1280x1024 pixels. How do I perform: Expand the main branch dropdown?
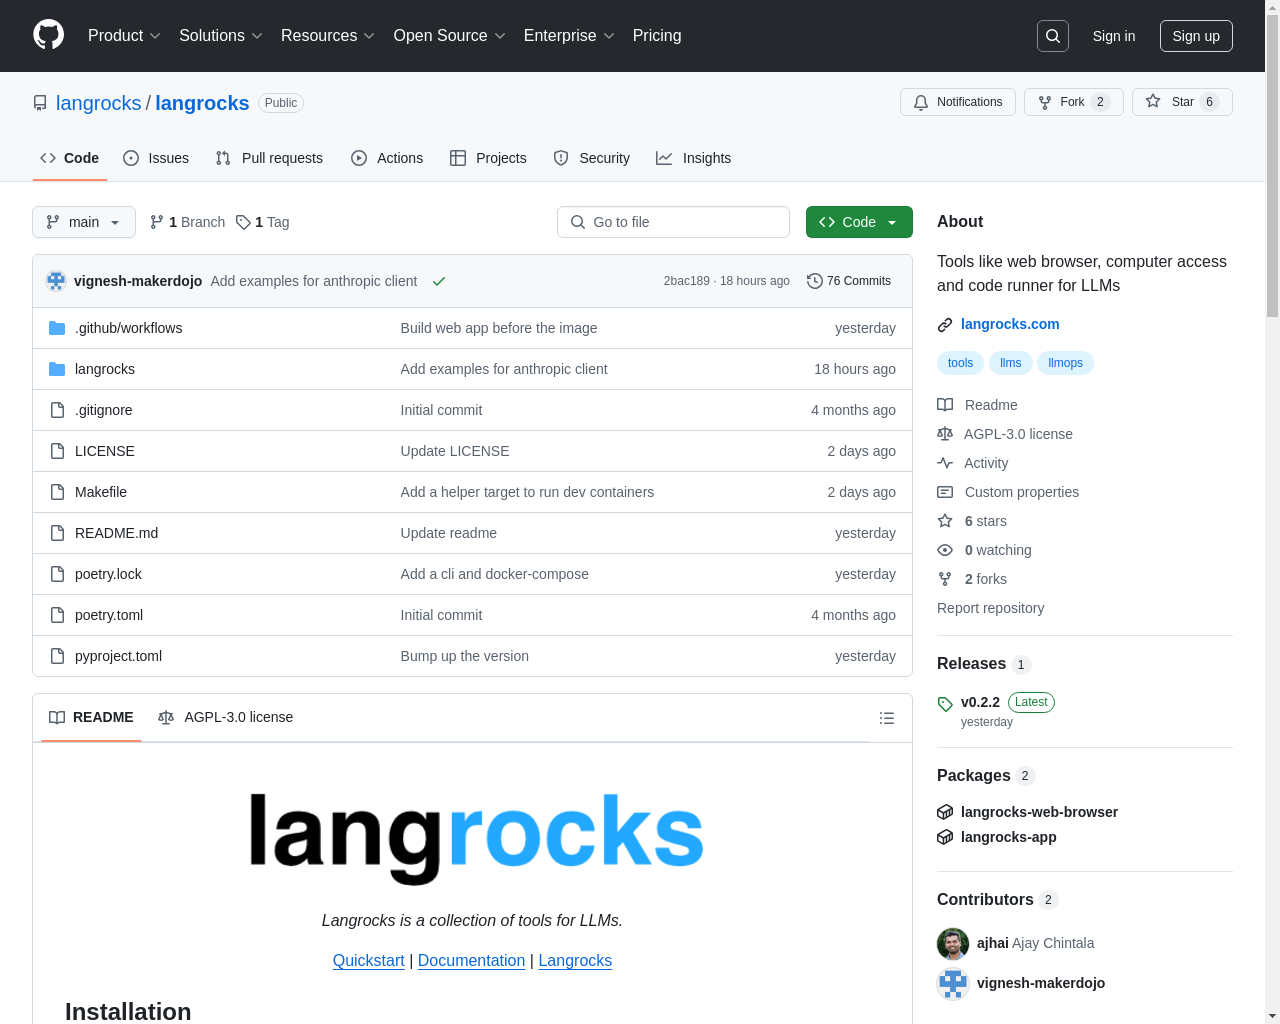coord(84,222)
